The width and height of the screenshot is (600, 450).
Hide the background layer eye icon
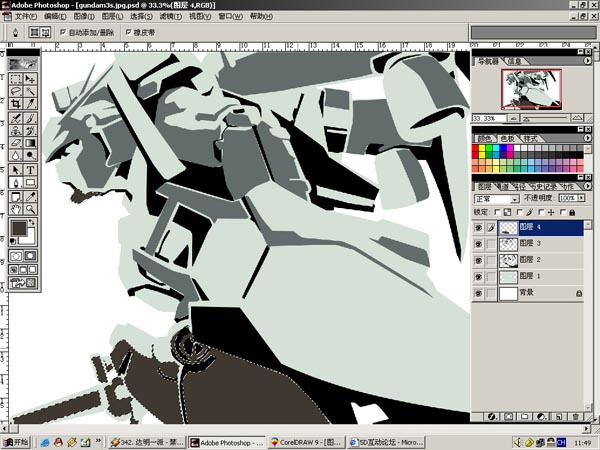(x=478, y=293)
